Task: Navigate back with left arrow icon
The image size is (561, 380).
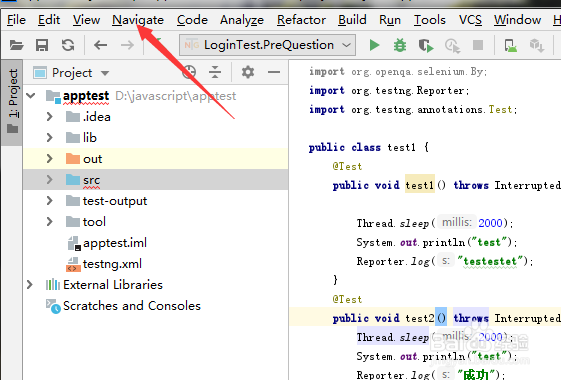Action: pyautogui.click(x=101, y=45)
